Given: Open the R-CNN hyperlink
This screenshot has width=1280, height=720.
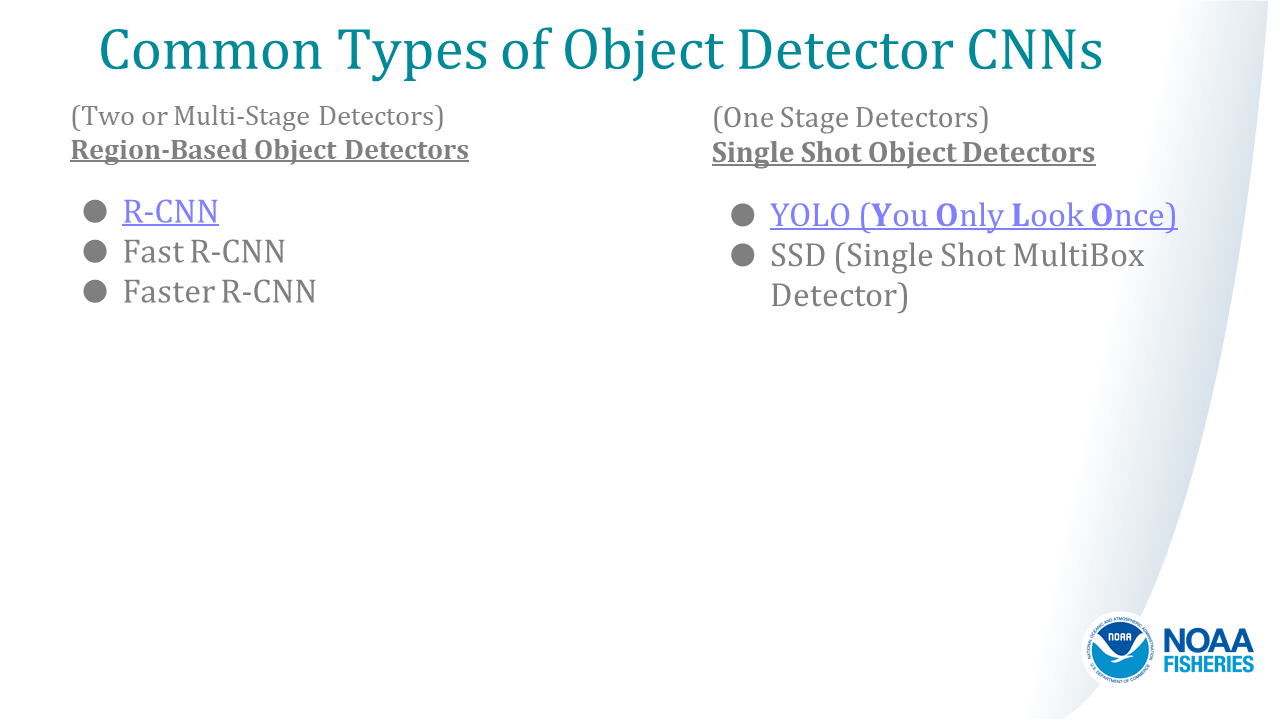Looking at the screenshot, I should point(170,212).
